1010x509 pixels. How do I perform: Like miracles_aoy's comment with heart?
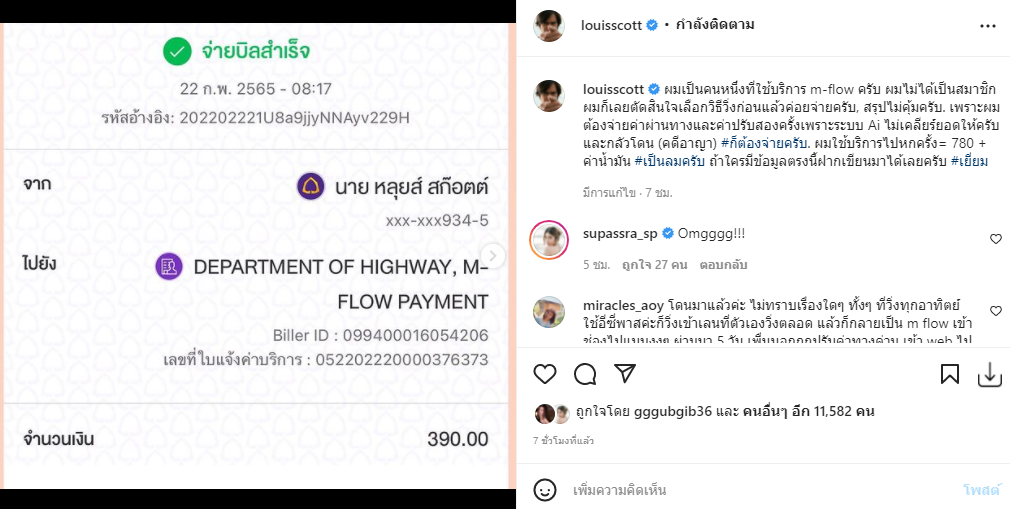(x=996, y=311)
